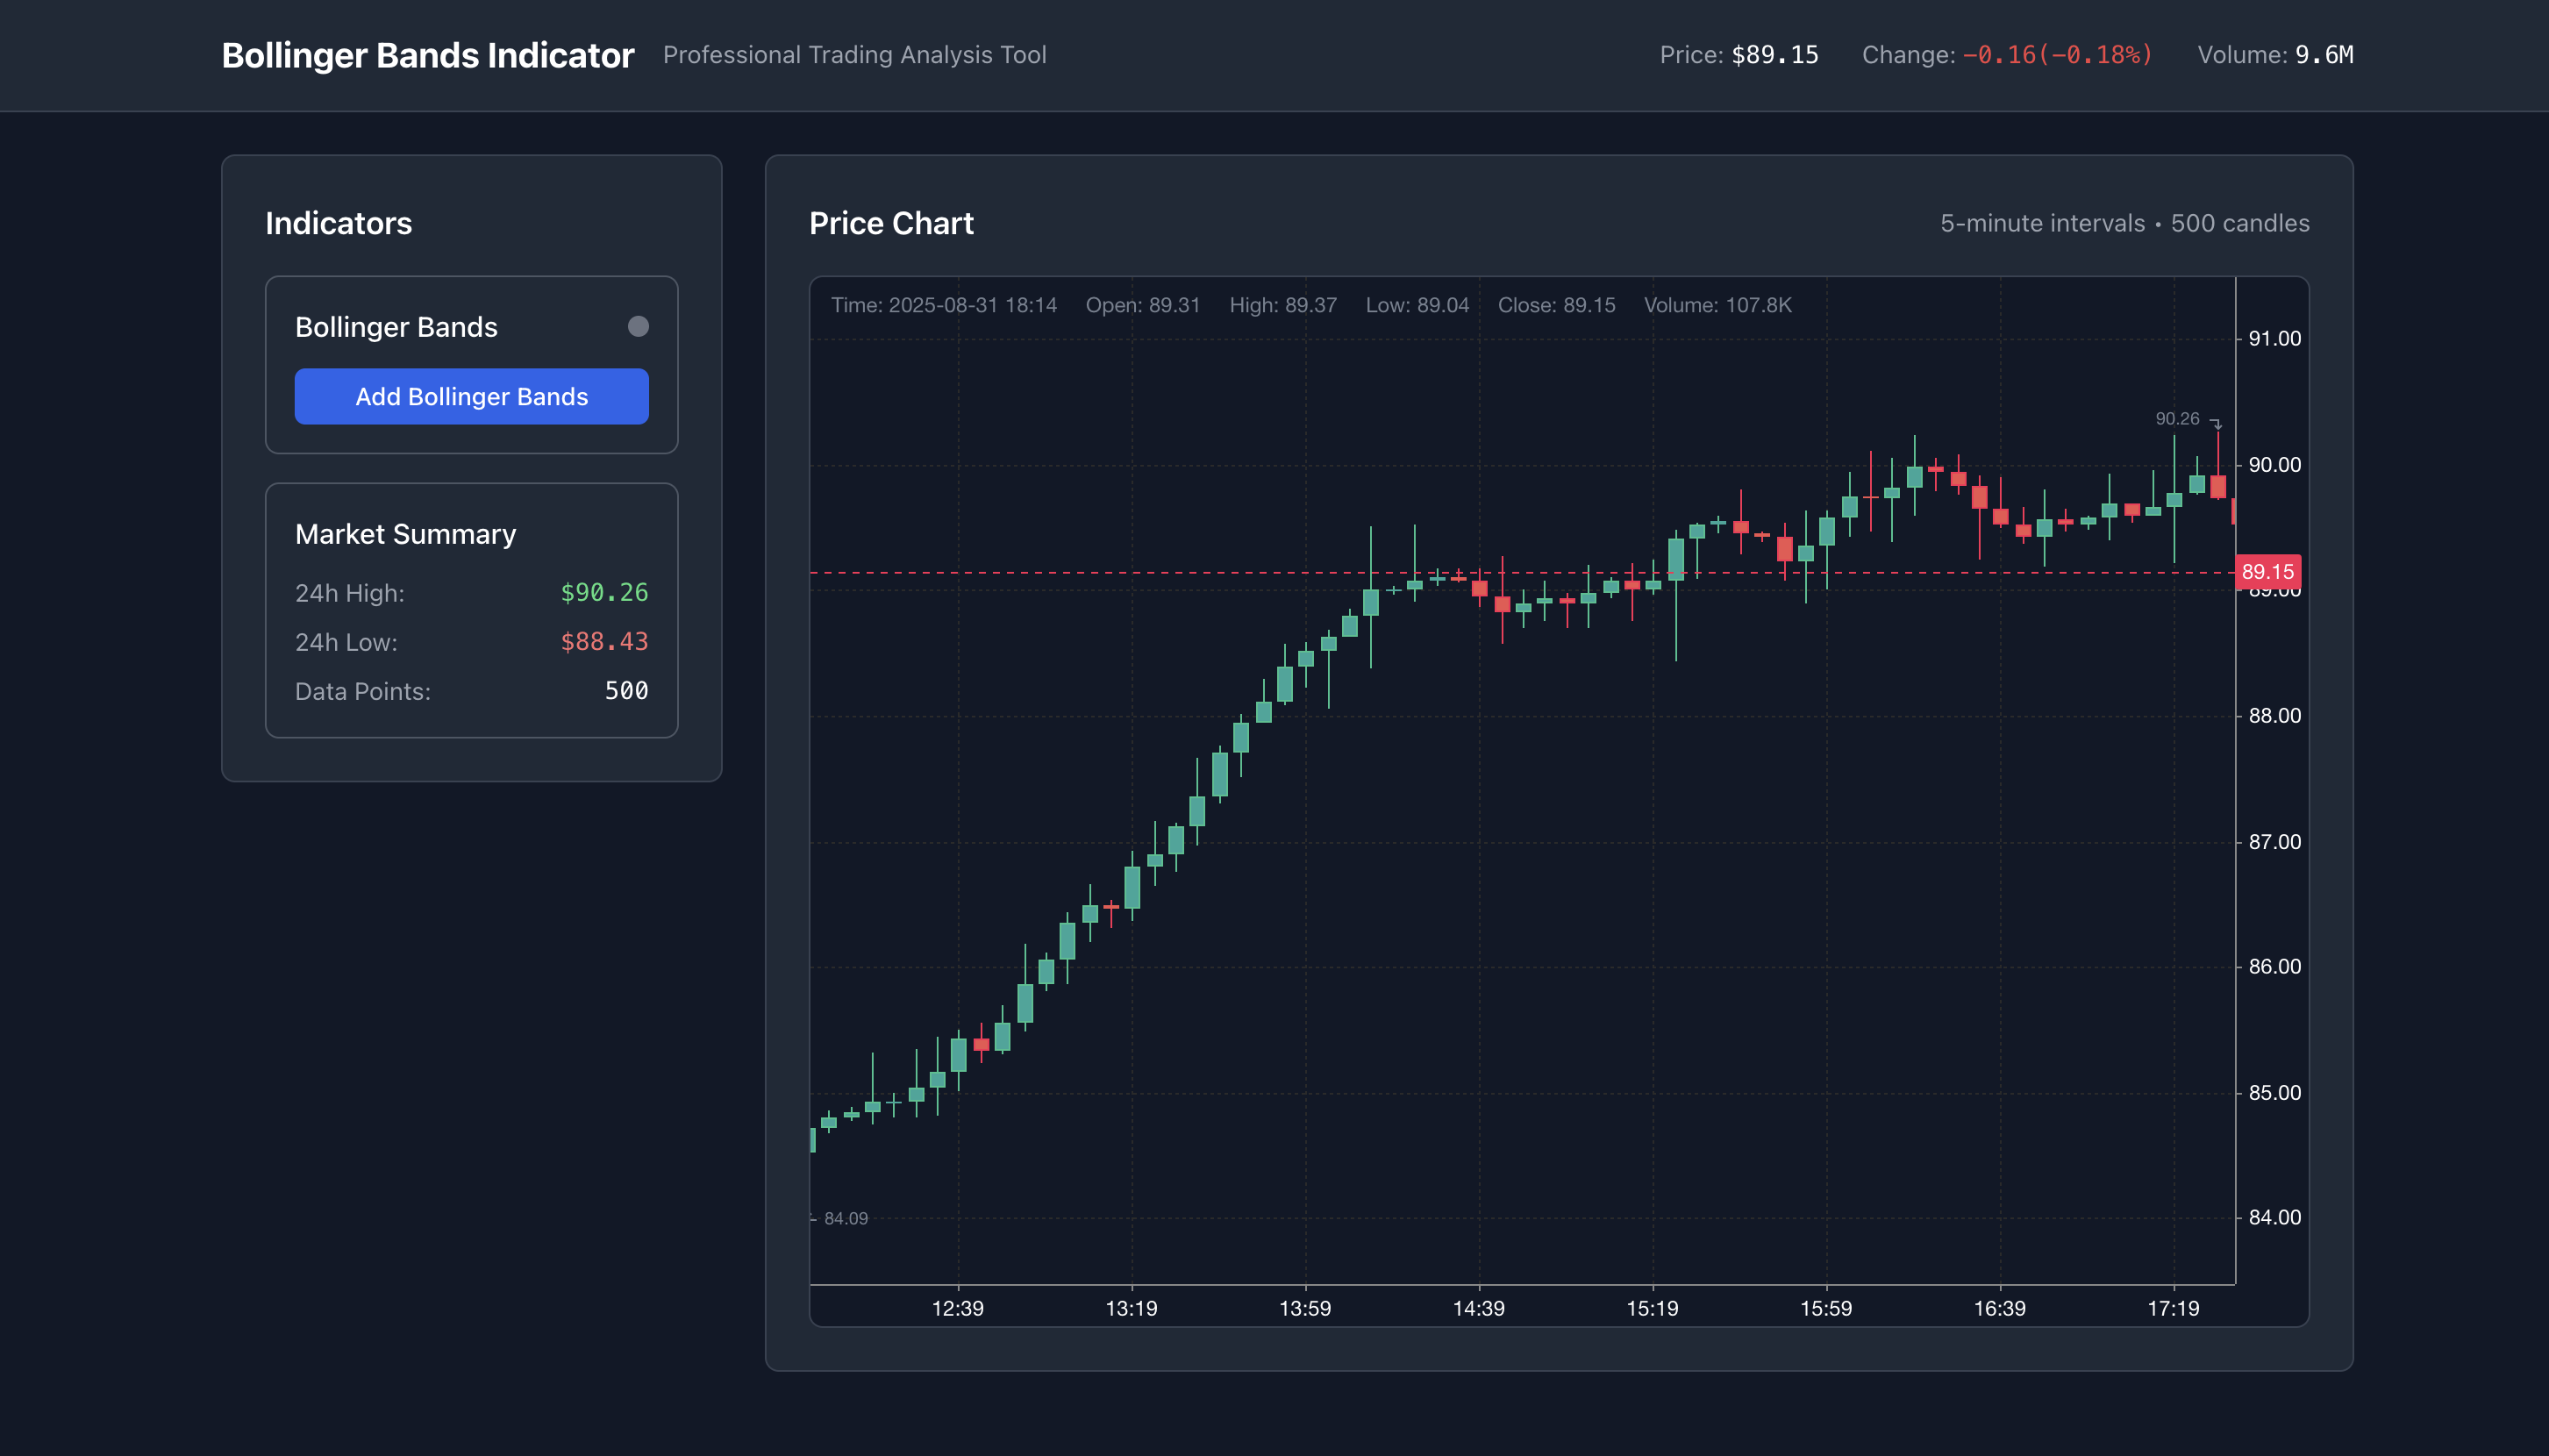Click the 13:59 time axis label
Viewport: 2549px width, 1456px height.
[1304, 1308]
